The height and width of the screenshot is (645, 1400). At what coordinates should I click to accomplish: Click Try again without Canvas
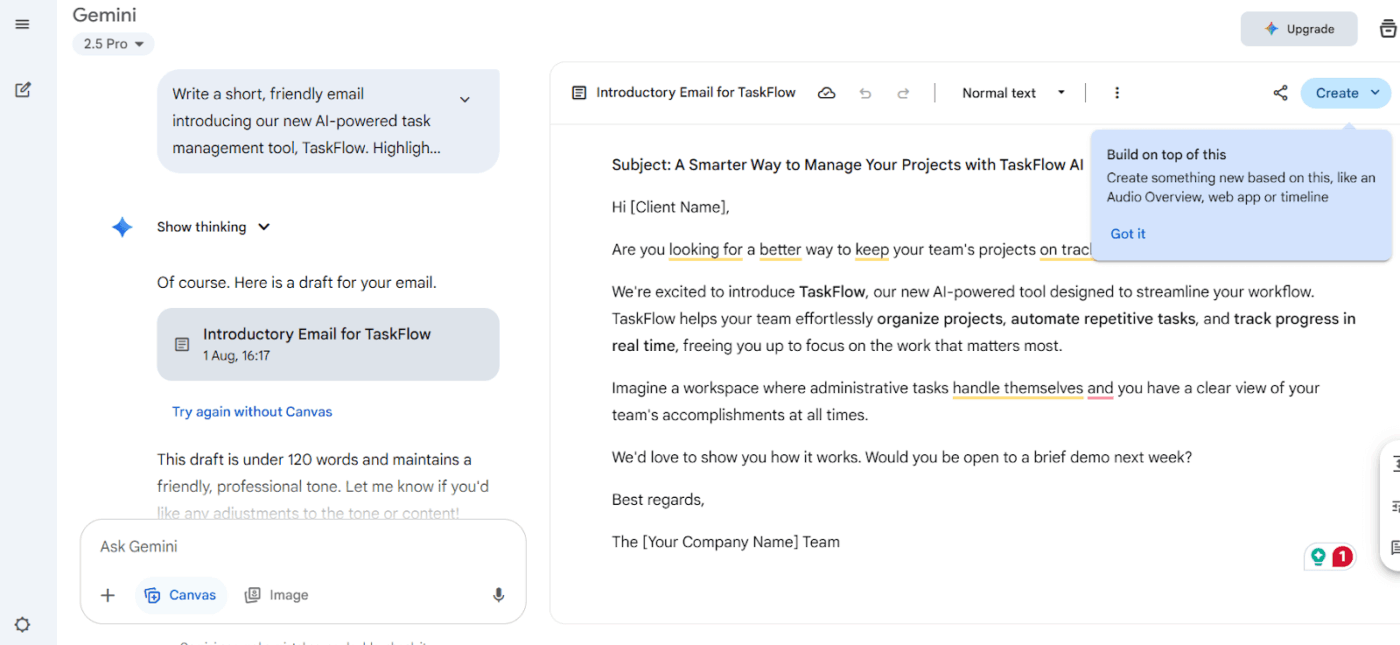click(x=252, y=411)
